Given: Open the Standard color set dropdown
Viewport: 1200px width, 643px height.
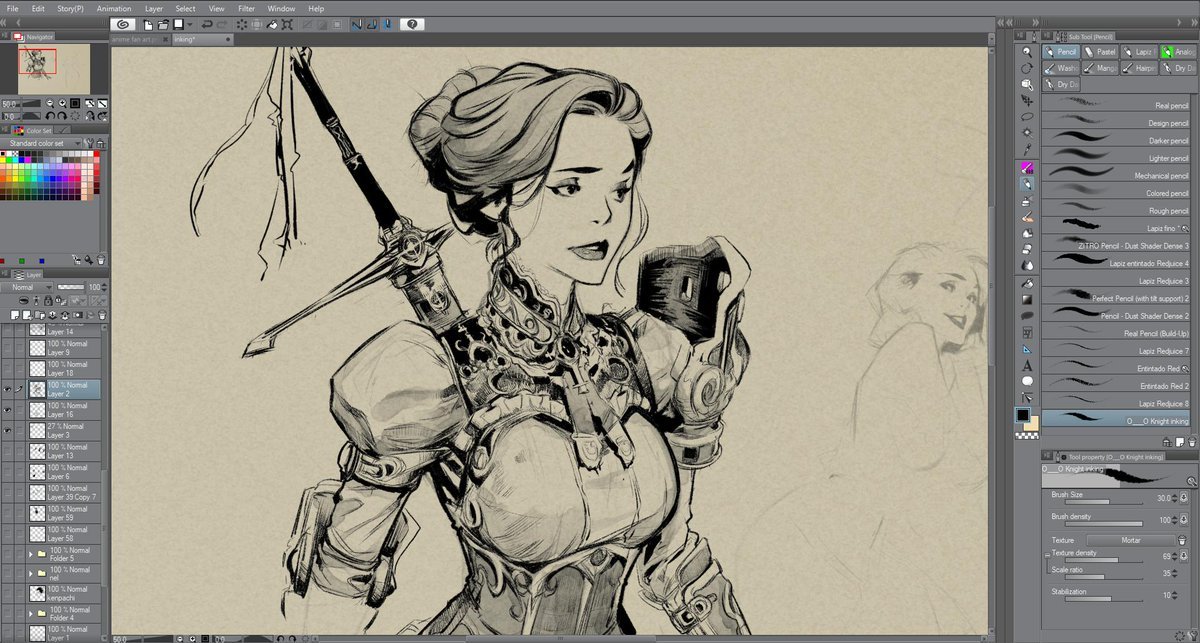Looking at the screenshot, I should click(x=48, y=143).
